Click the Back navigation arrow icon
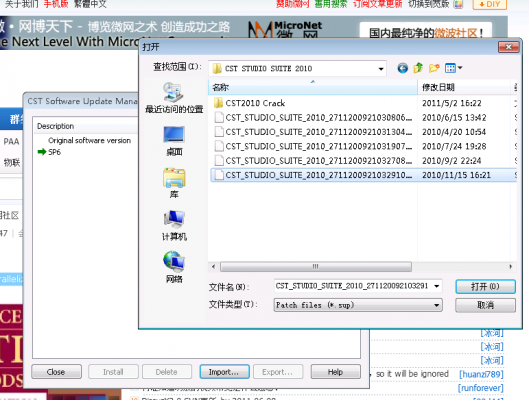The height and width of the screenshot is (400, 529). [402, 68]
